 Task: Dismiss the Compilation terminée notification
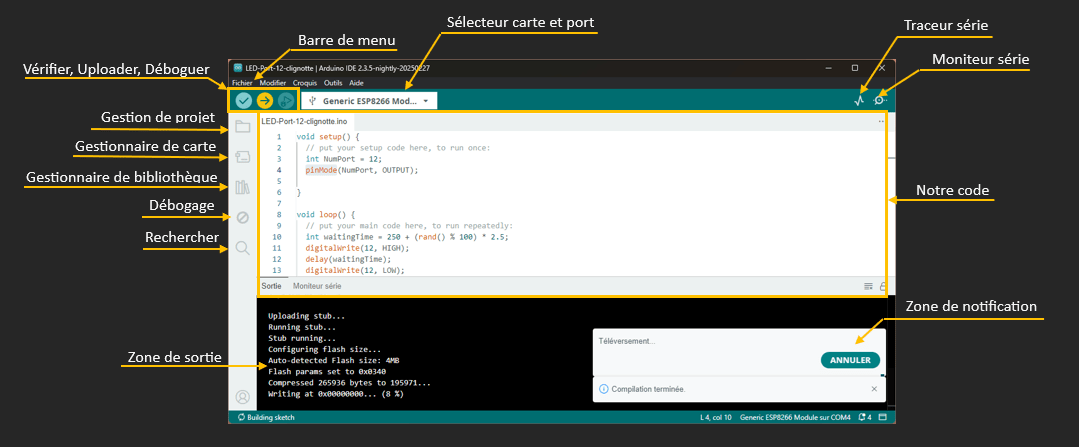click(x=874, y=389)
